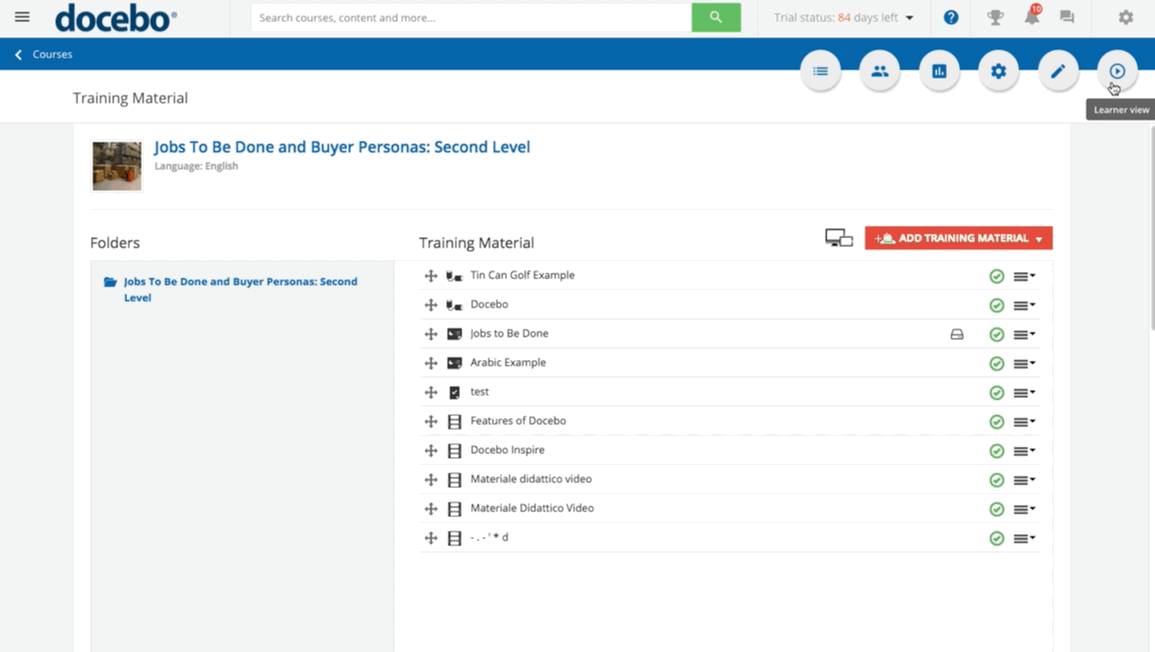Open the notifications bell
The image size is (1155, 652).
[x=1032, y=16]
